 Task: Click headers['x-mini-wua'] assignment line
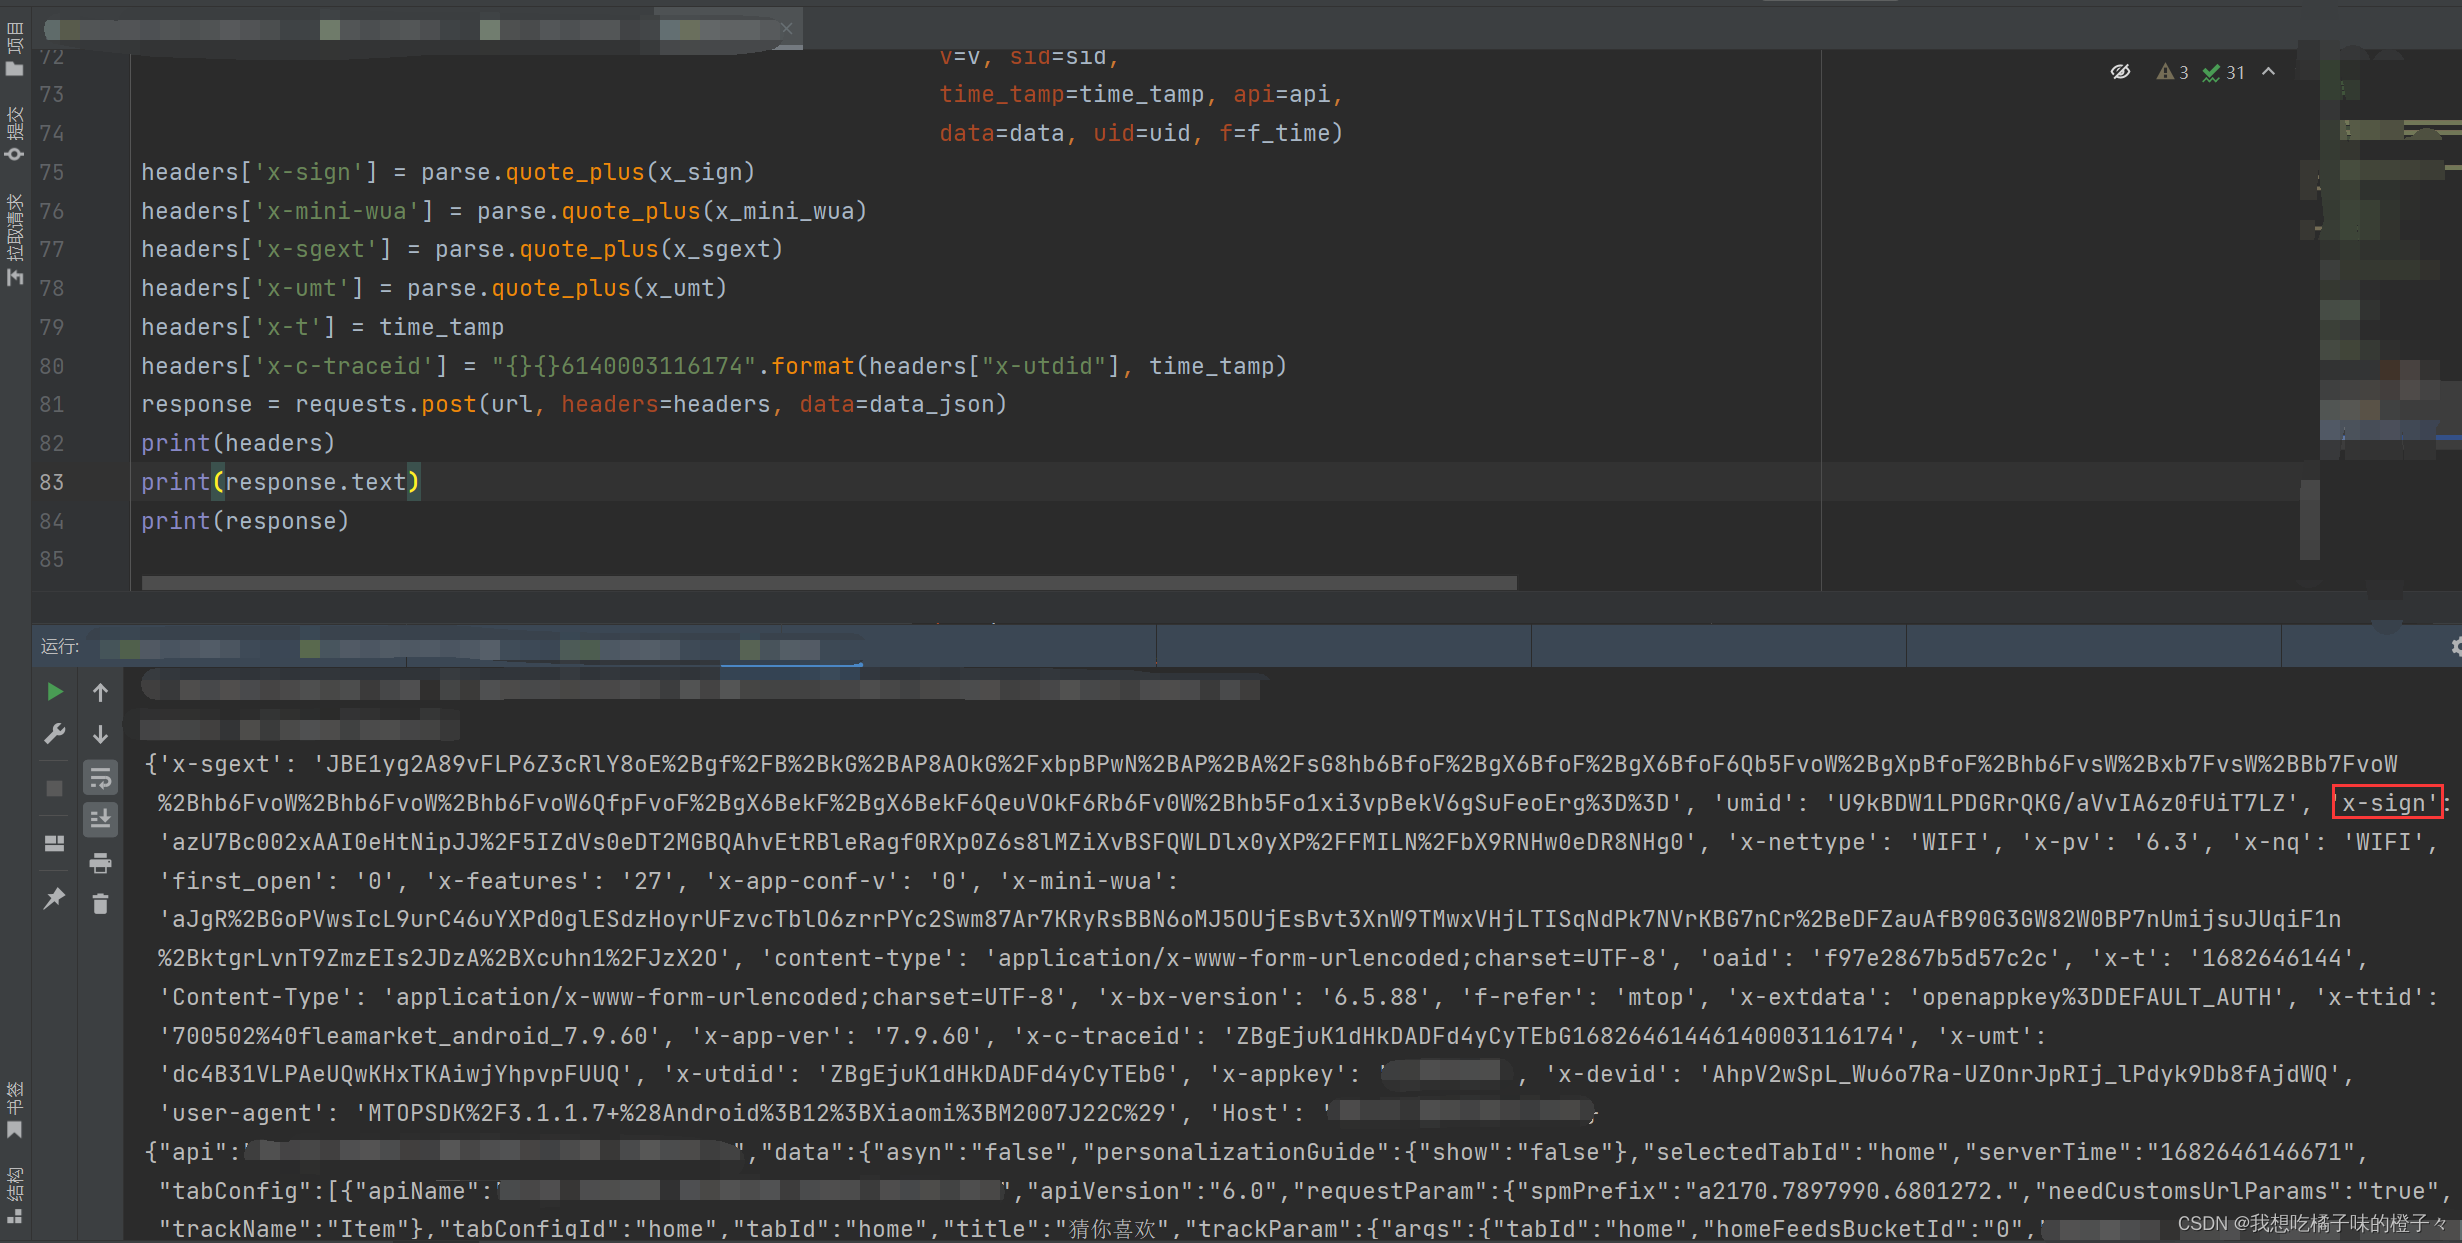pyautogui.click(x=504, y=211)
